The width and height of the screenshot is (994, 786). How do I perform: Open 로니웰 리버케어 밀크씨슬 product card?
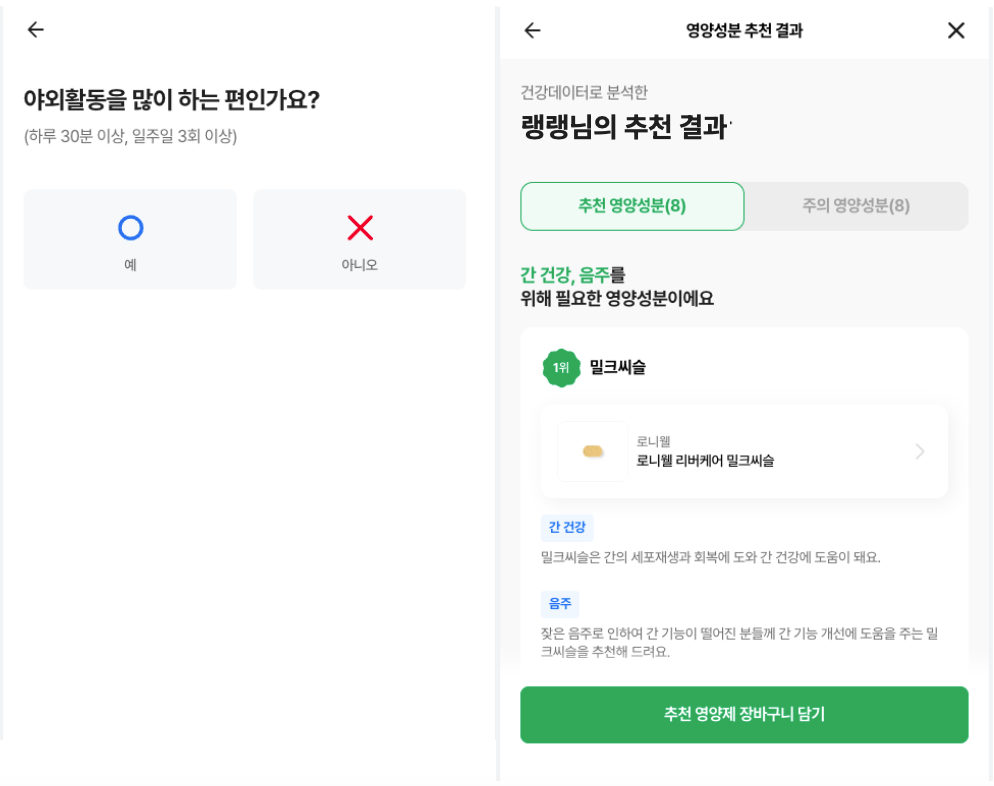click(x=744, y=451)
